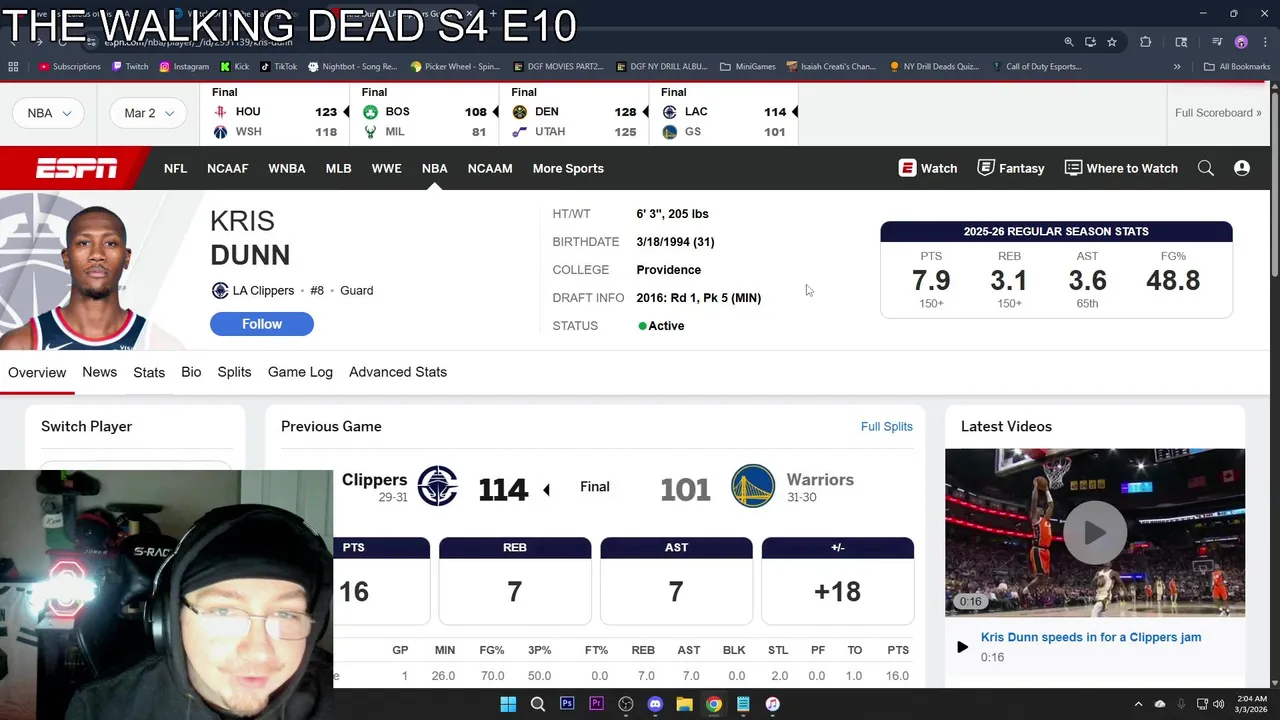This screenshot has width=1280, height=720.
Task: Open the ESPN user profile icon
Action: (1242, 168)
